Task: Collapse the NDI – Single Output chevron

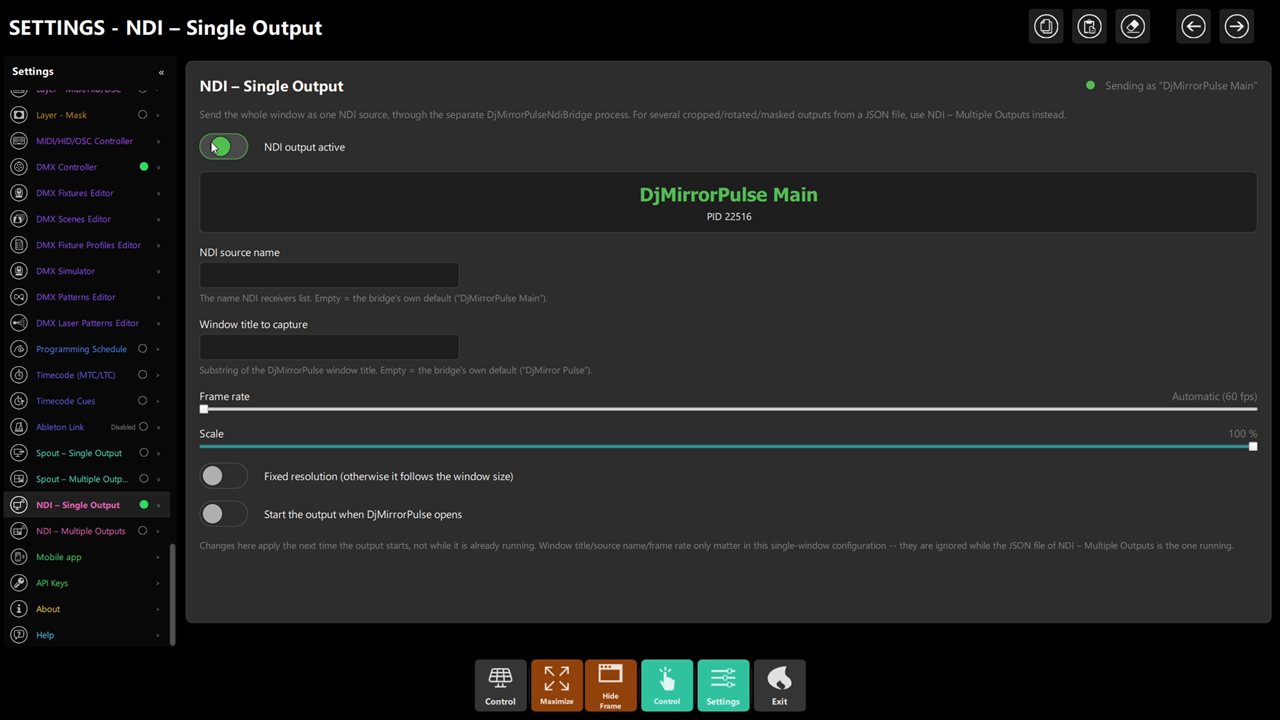Action: coord(158,505)
